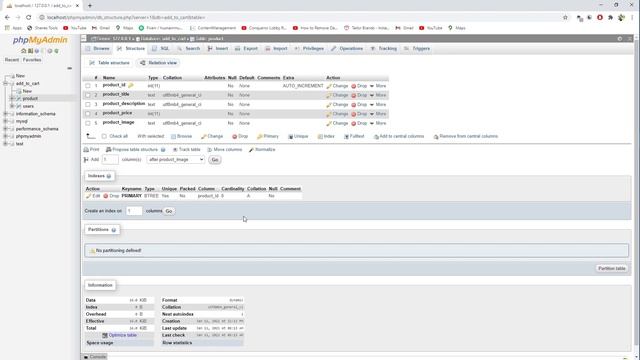
Task: Expand the information_schema database node
Action: pos(6,114)
